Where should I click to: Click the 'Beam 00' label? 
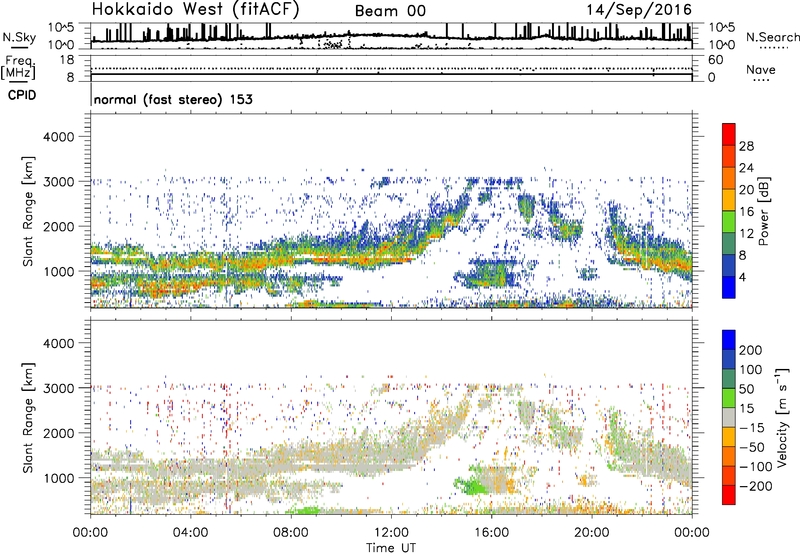[x=390, y=11]
